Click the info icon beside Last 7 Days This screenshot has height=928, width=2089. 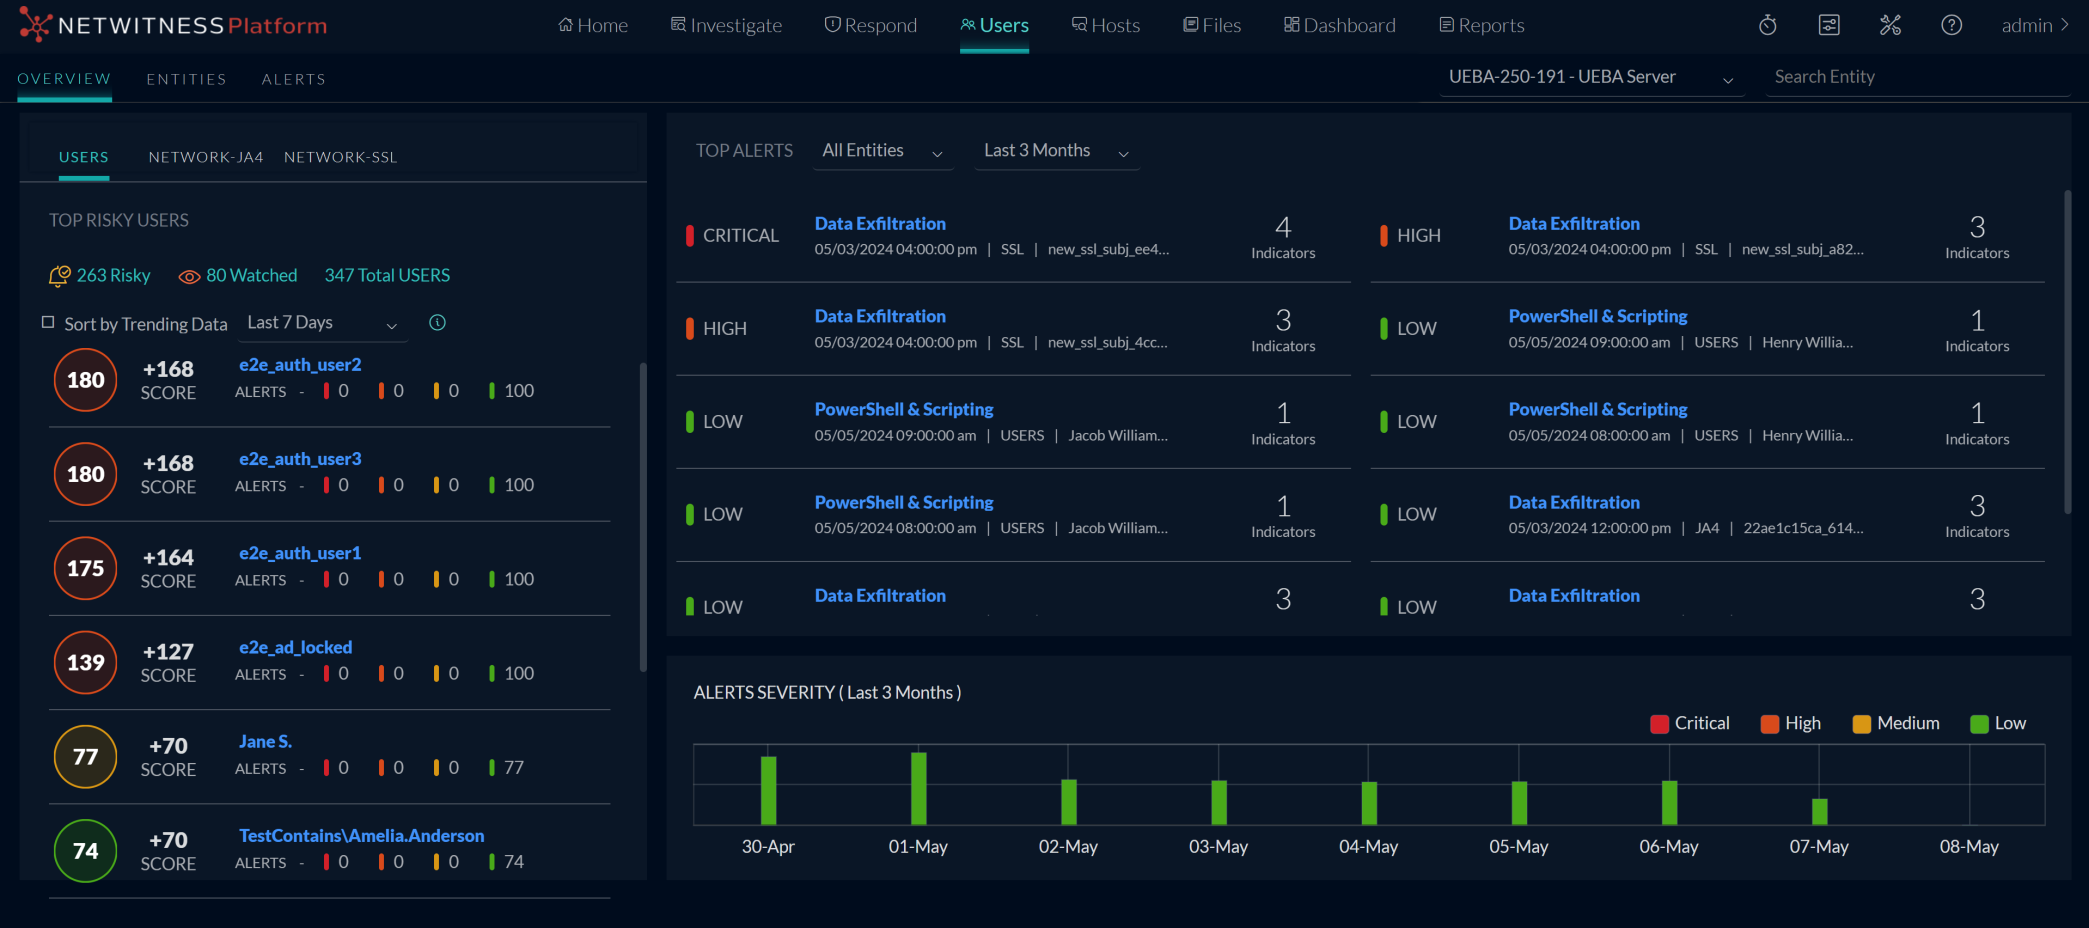coord(437,322)
